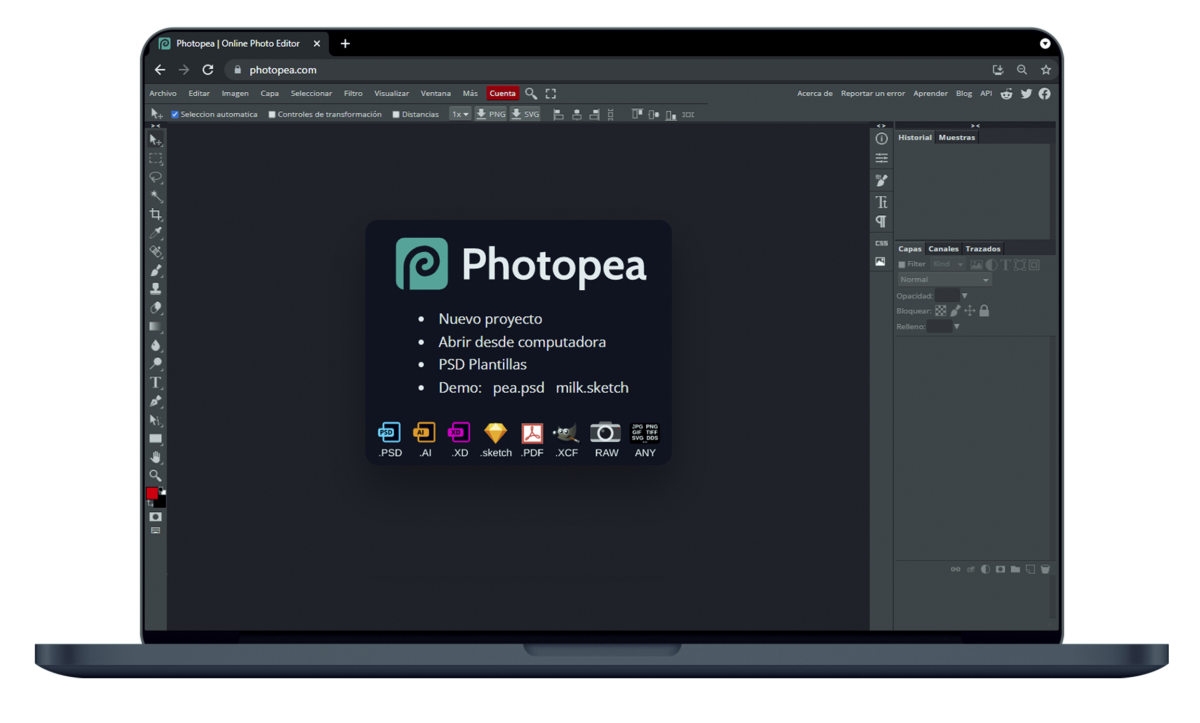The image size is (1200, 723).
Task: Open PSD Plantillas link
Action: 482,364
